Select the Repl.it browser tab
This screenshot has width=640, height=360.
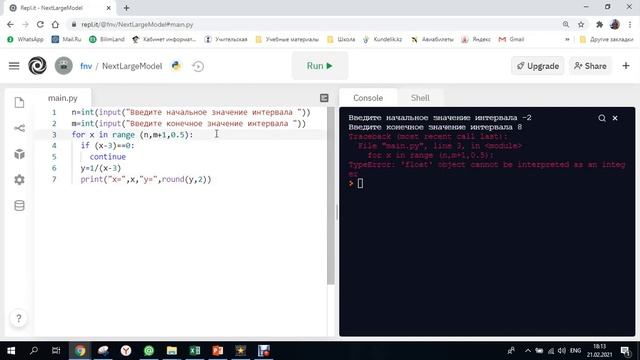tap(60, 8)
